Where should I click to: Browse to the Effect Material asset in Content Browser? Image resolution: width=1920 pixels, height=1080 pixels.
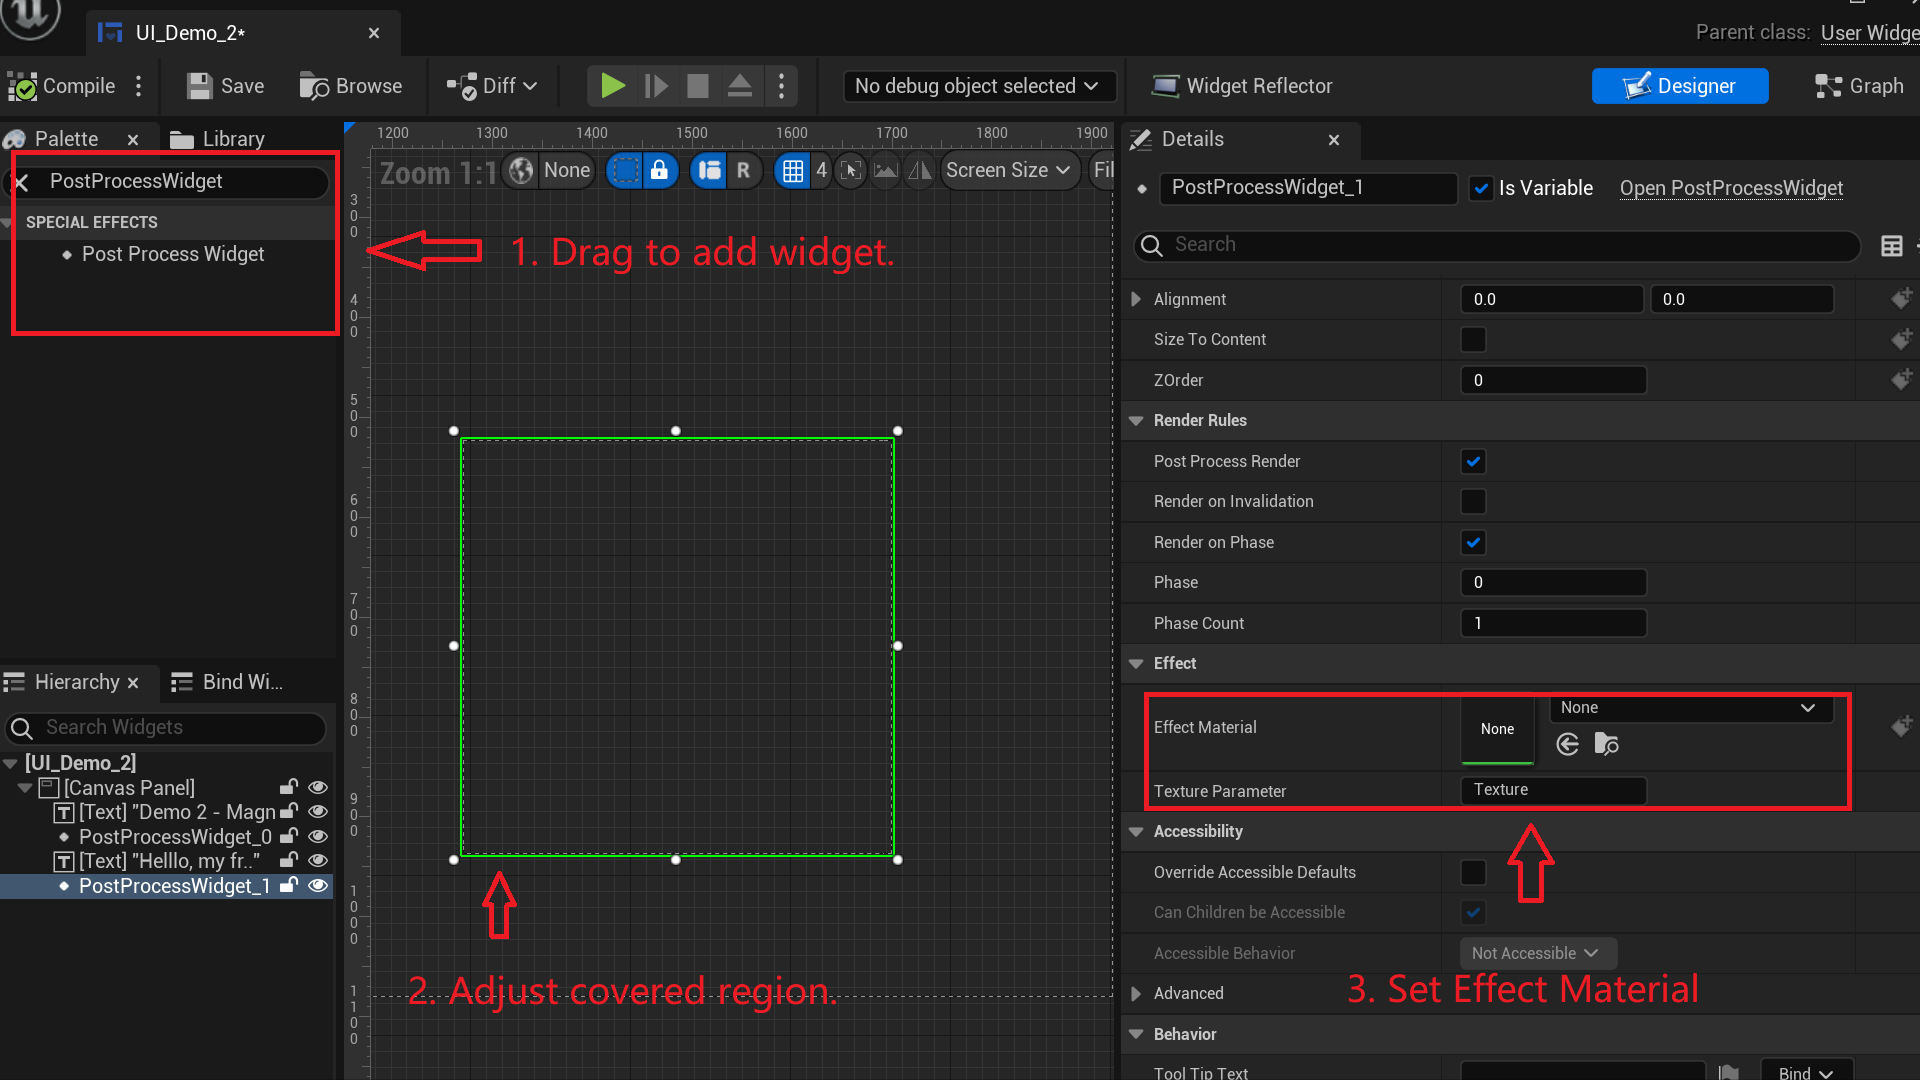coord(1607,744)
